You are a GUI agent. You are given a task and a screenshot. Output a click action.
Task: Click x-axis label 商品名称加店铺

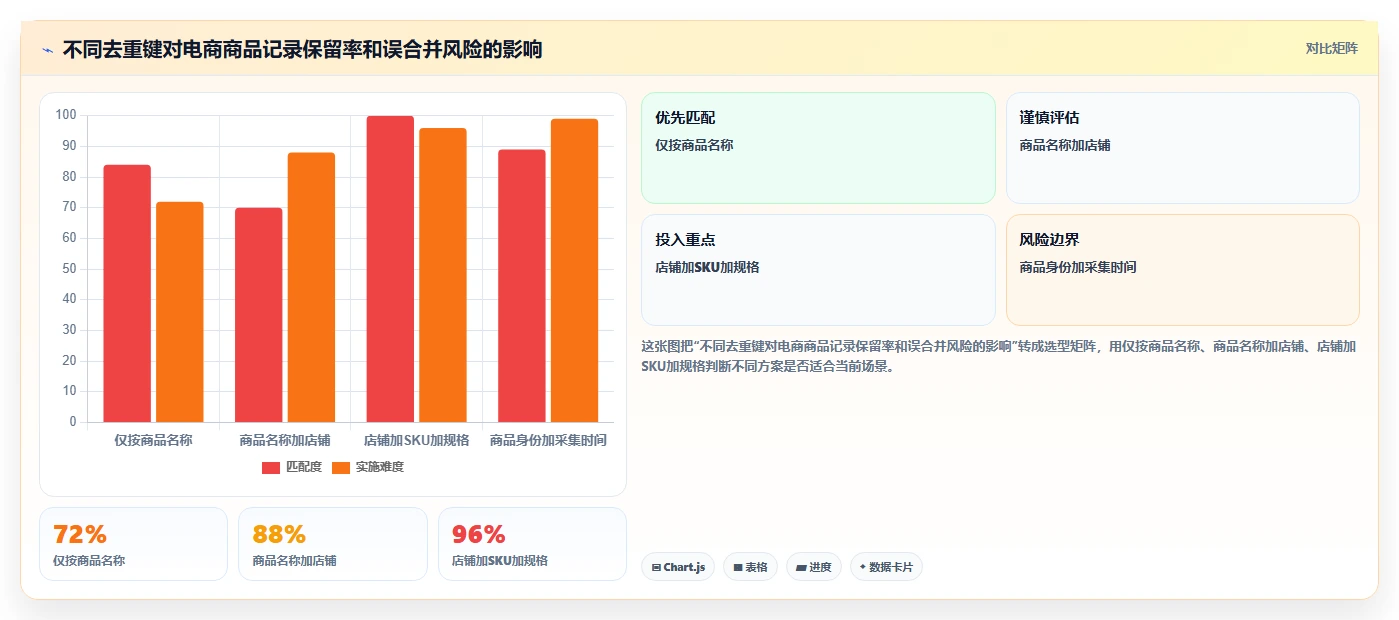click(x=285, y=440)
